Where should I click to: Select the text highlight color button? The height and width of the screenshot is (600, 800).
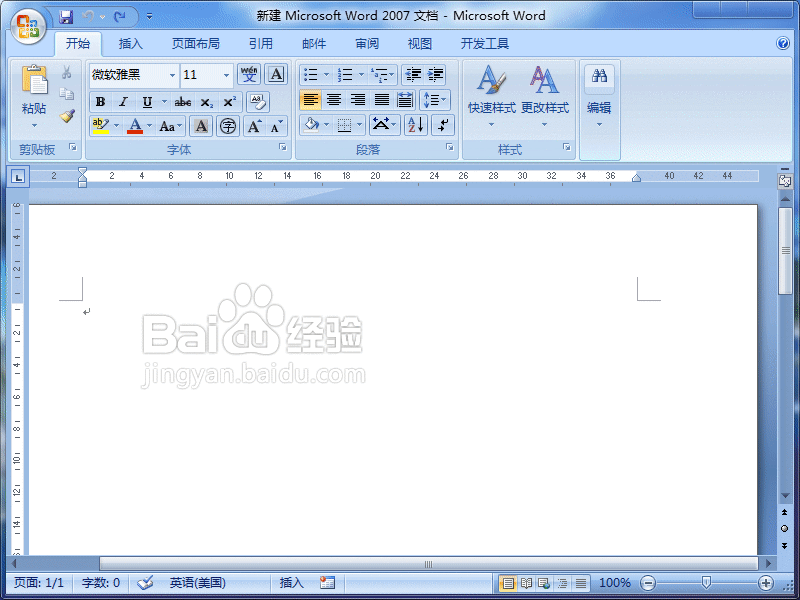[101, 126]
